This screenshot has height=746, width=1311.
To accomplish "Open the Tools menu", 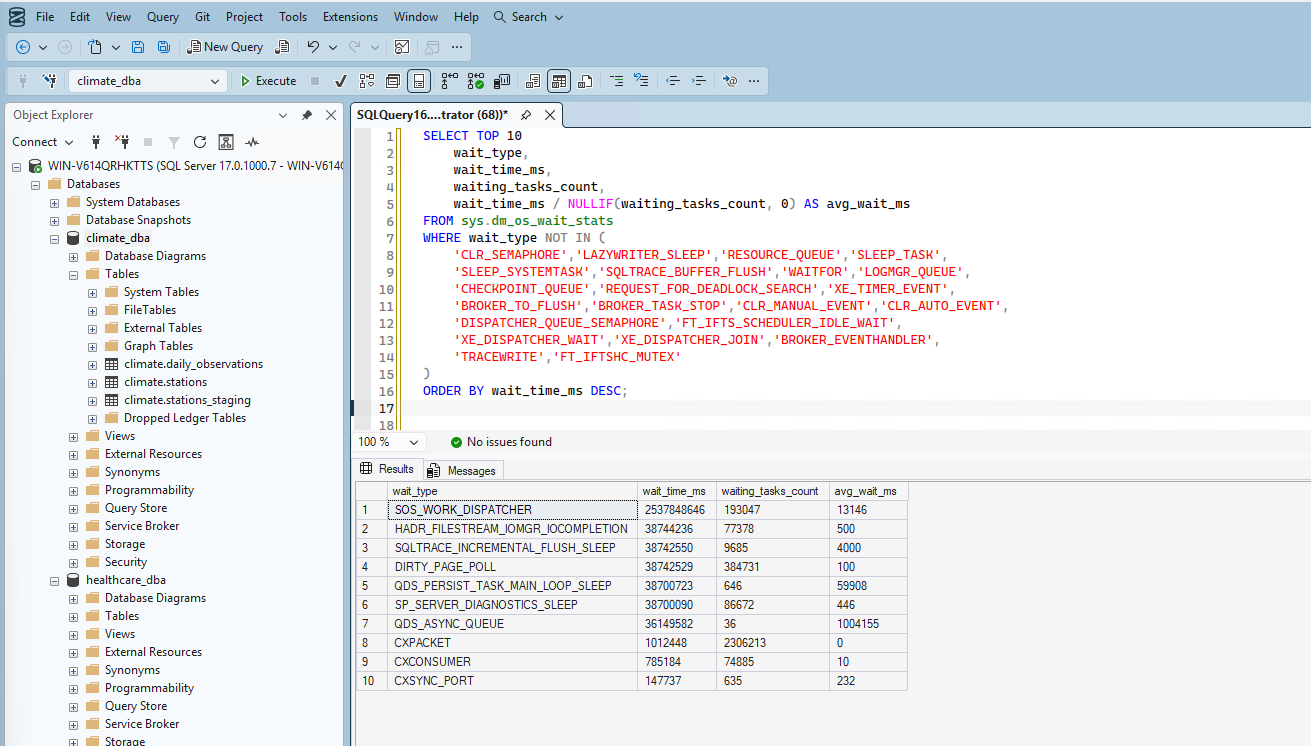I will [x=293, y=17].
